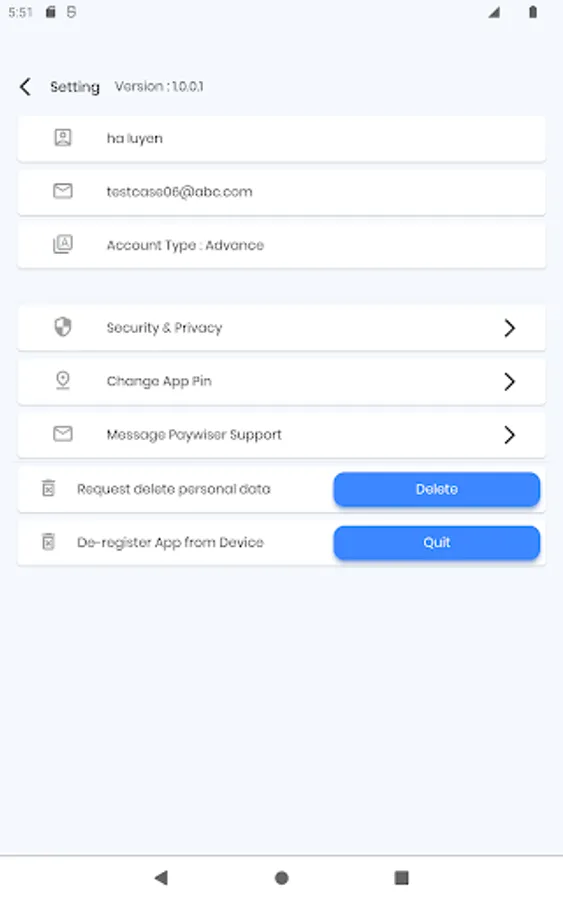Screen dimensions: 563x900
Task: Click the trash icon beside De-register App from Device
Action: [49, 541]
